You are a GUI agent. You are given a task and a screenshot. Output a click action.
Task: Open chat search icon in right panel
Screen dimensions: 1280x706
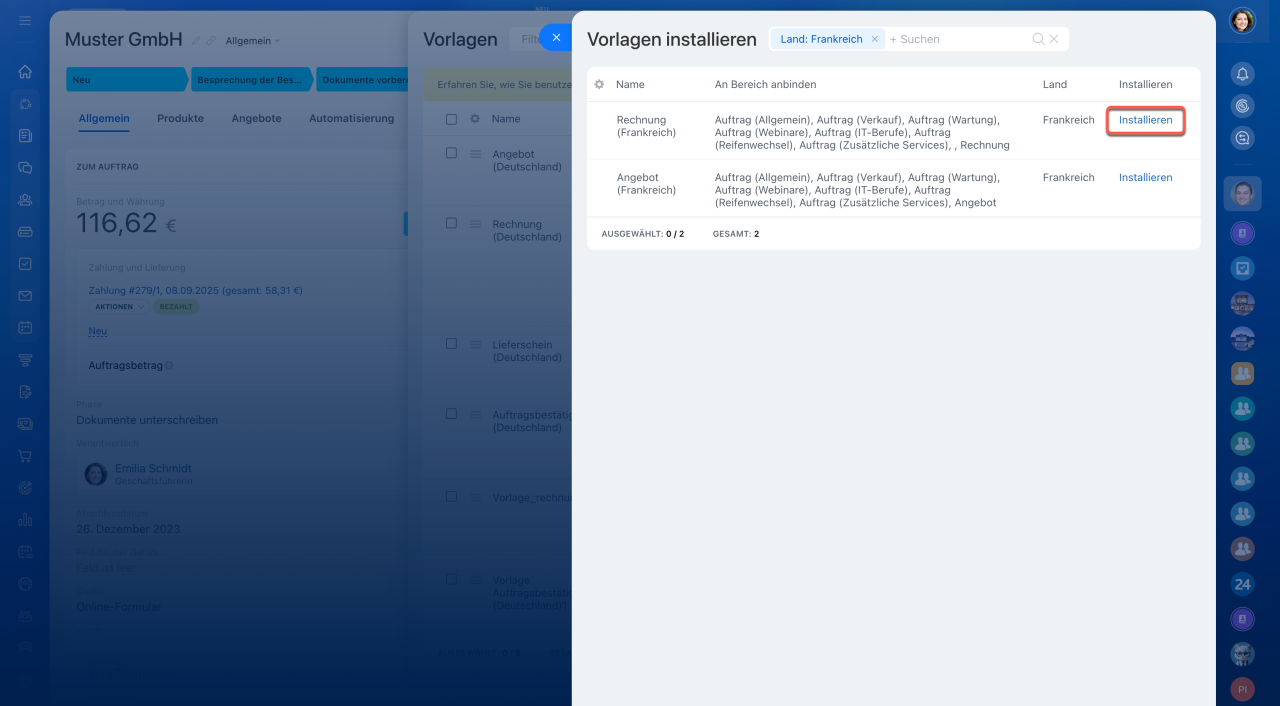[x=1242, y=138]
